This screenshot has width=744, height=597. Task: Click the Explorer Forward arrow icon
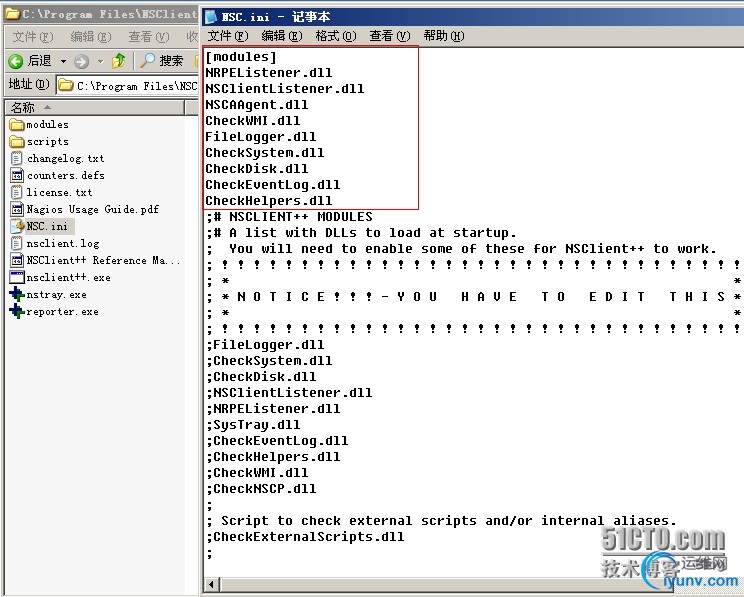82,61
